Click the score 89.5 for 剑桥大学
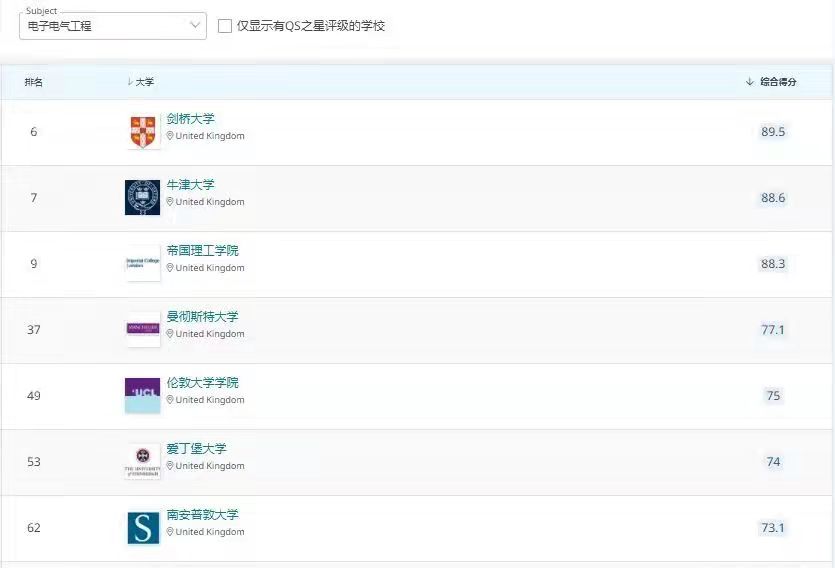This screenshot has width=835, height=568. pyautogui.click(x=773, y=131)
